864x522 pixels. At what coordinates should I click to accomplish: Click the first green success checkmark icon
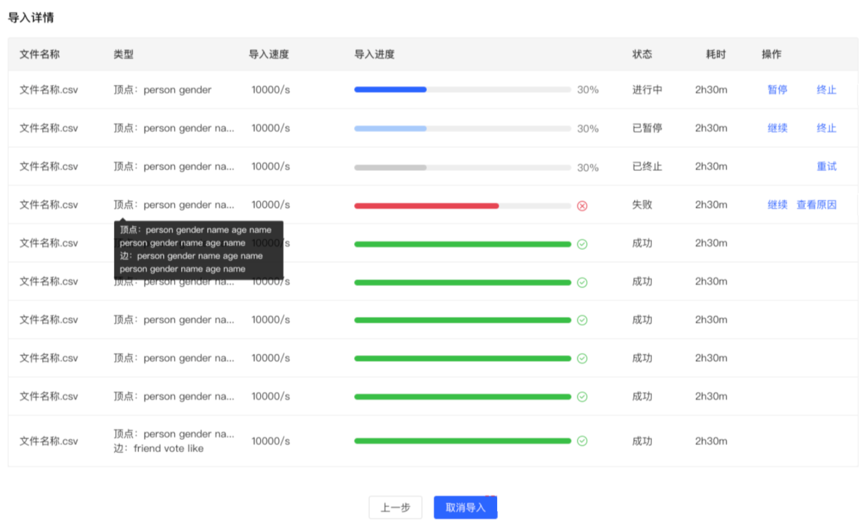click(582, 244)
